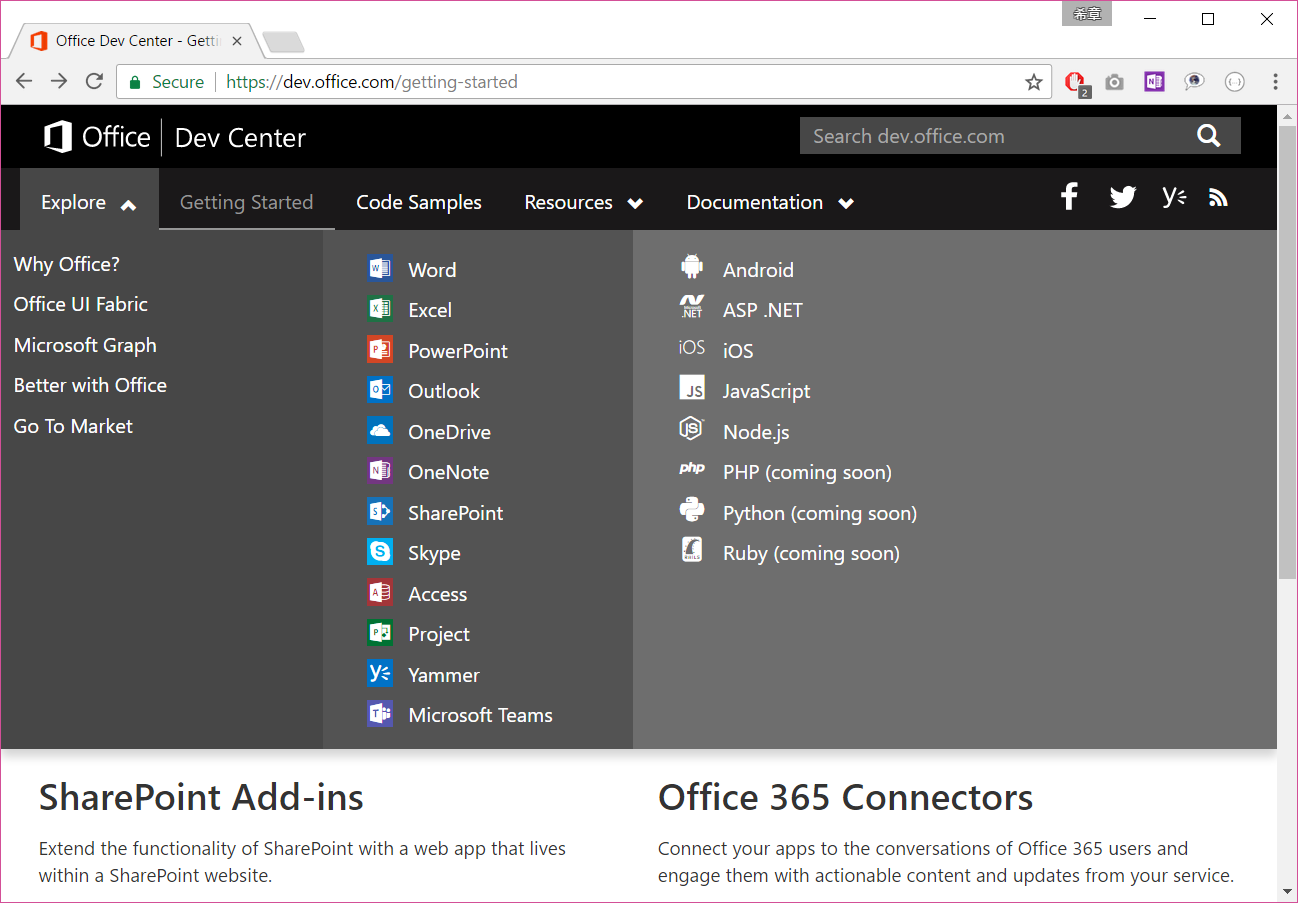The height and width of the screenshot is (909, 1301).
Task: Expand the Documentation dropdown
Action: coord(769,202)
